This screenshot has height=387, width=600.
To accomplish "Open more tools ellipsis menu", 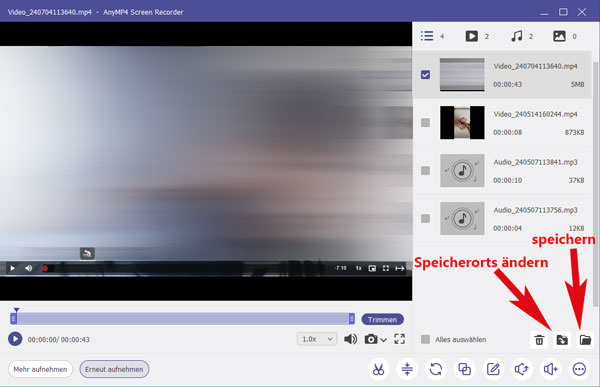I will (579, 369).
